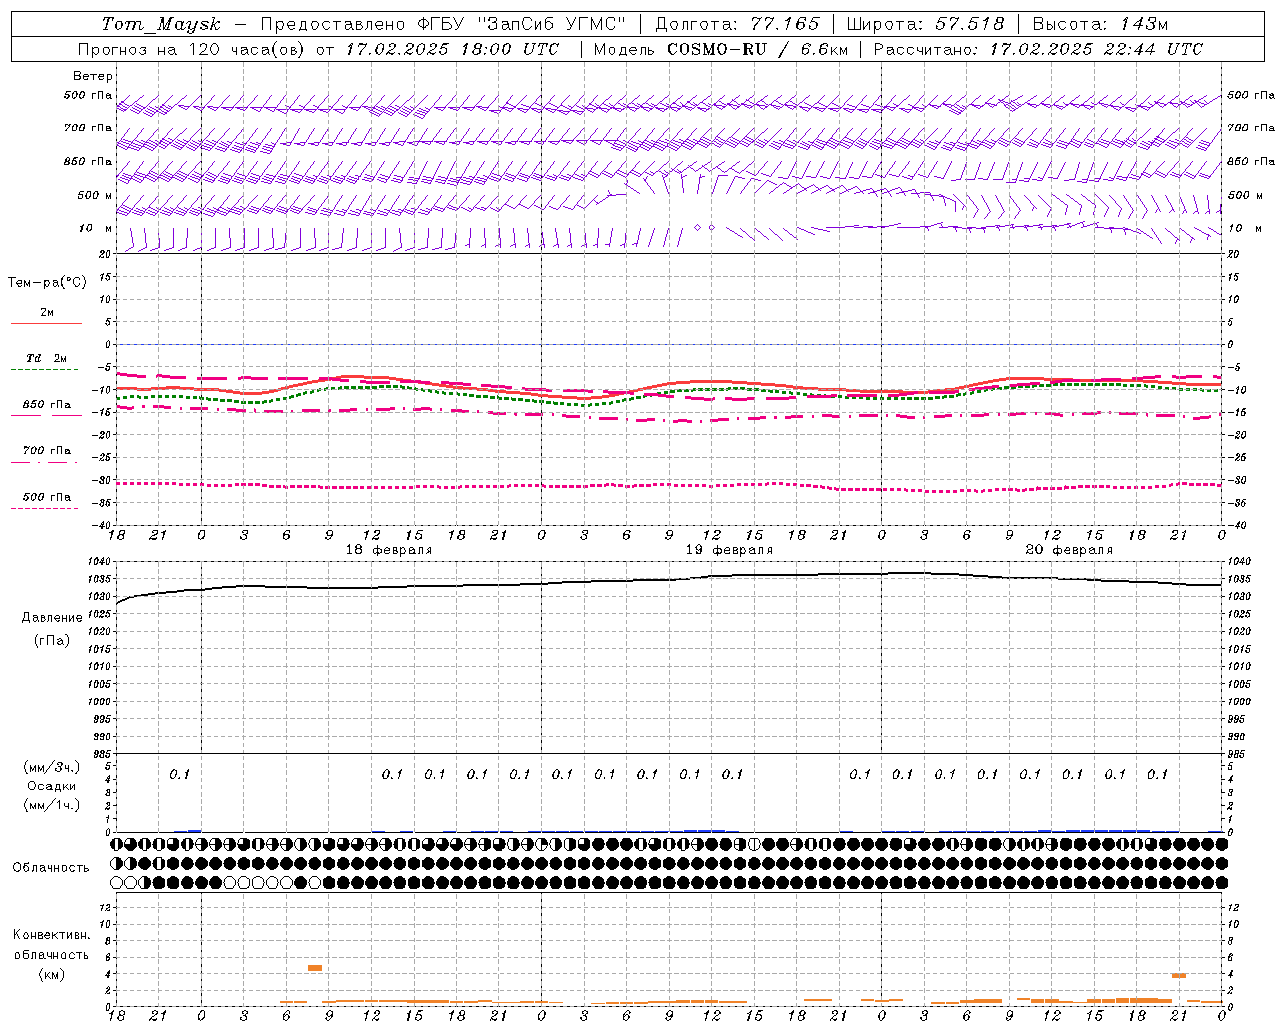The image size is (1280, 1024).
Task: Click the date label 18 февраля
Action: (389, 550)
